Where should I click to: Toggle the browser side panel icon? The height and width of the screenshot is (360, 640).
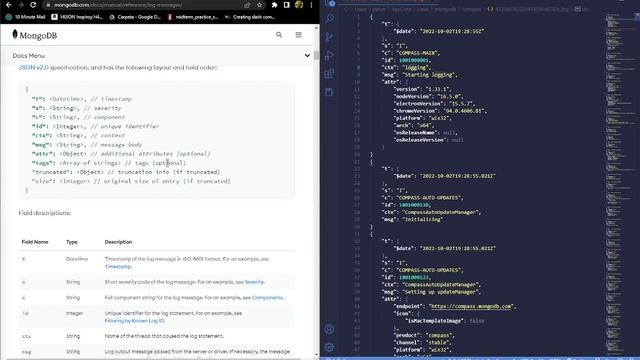click(287, 5)
